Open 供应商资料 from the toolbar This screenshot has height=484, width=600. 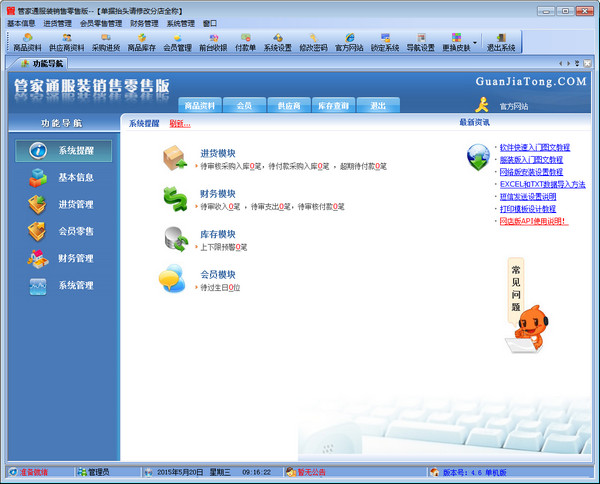(x=66, y=42)
